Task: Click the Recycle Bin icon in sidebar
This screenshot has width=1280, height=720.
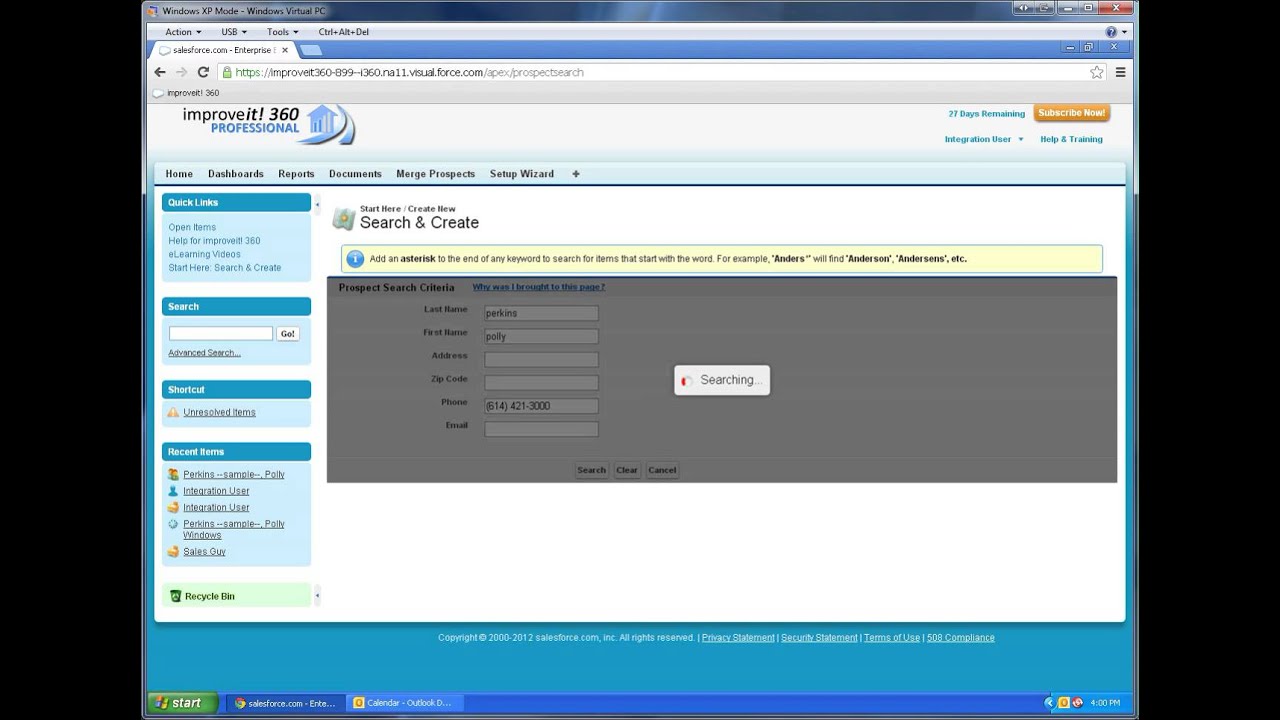Action: point(175,596)
